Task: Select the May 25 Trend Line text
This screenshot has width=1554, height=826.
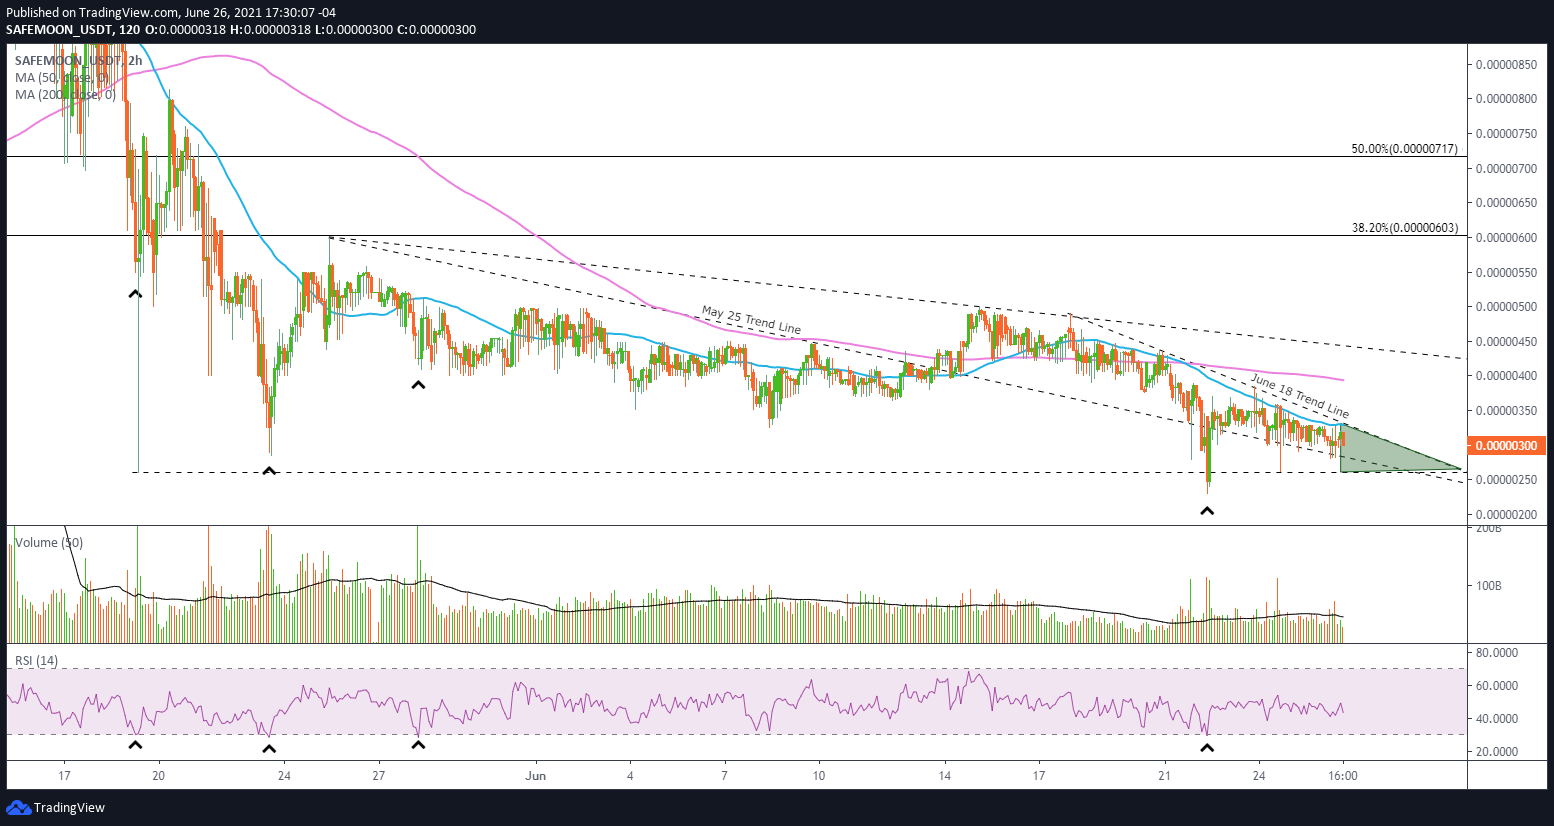Action: 751,320
